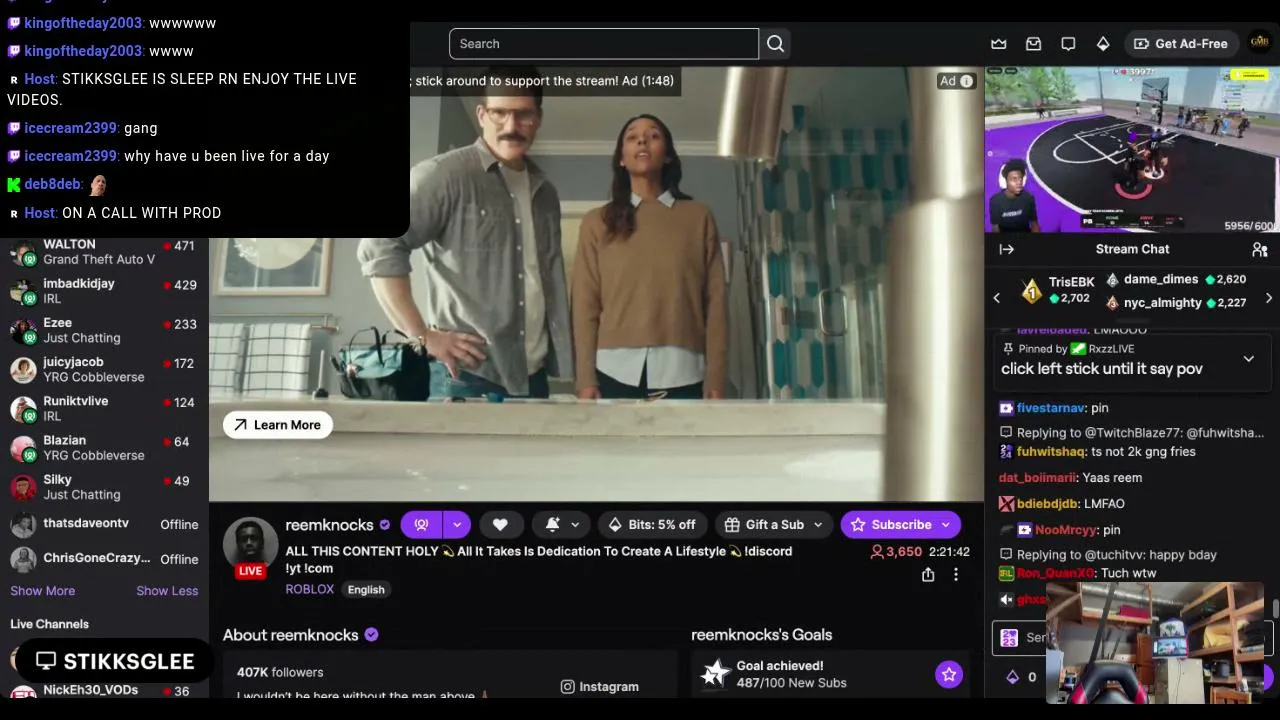Click the 3,650 viewer count
The image size is (1280, 720).
896,552
